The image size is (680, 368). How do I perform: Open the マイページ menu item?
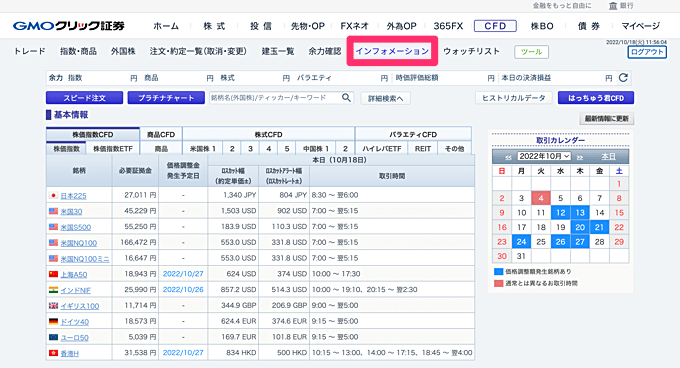[x=641, y=26]
